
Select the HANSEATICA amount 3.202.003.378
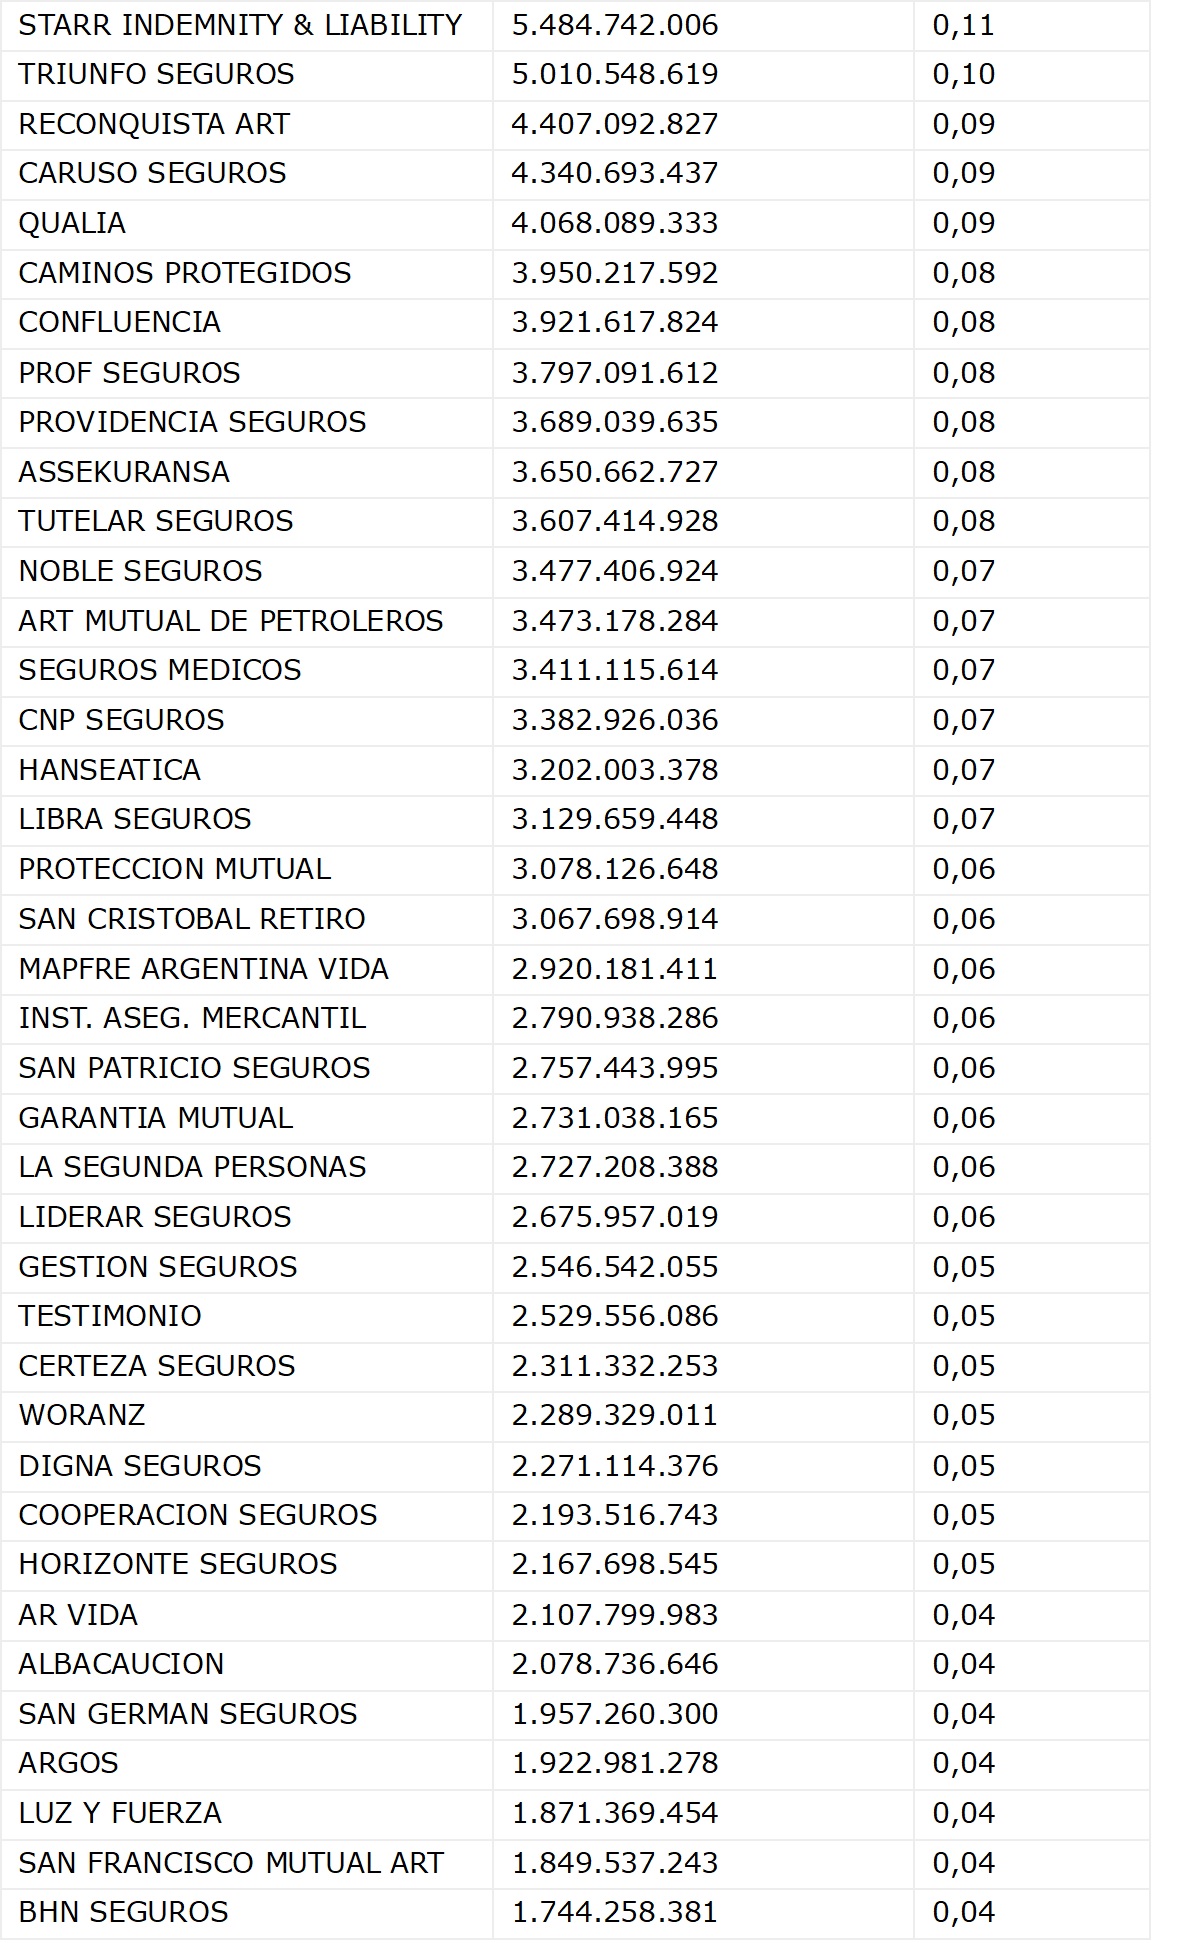click(x=614, y=770)
